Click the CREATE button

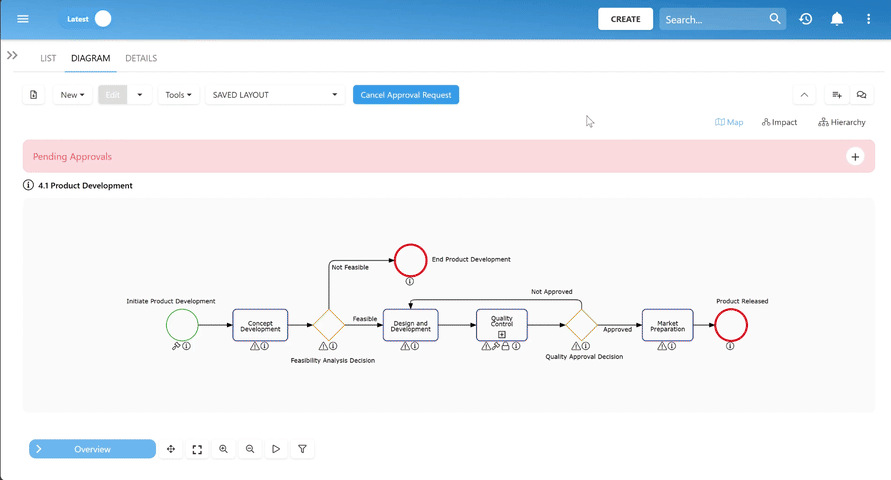tap(625, 19)
